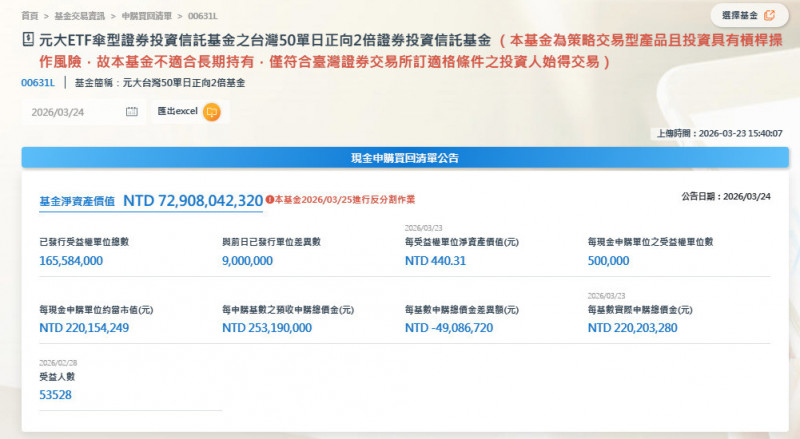Viewport: 800px width, 439px height.
Task: Select 受益人數 value 53528
Action: pos(56,395)
